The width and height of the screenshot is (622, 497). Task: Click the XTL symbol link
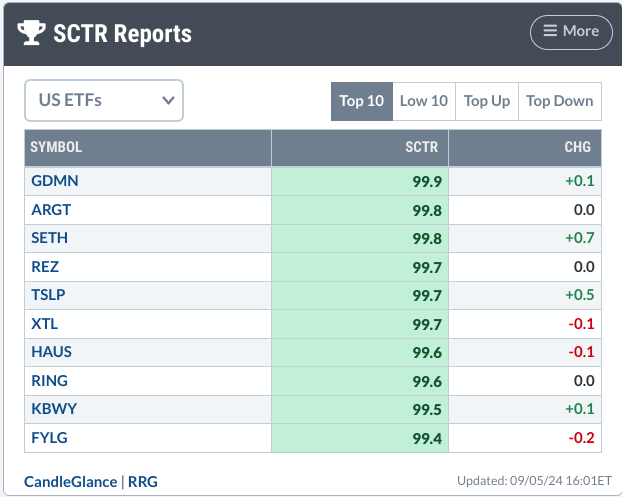tap(45, 324)
